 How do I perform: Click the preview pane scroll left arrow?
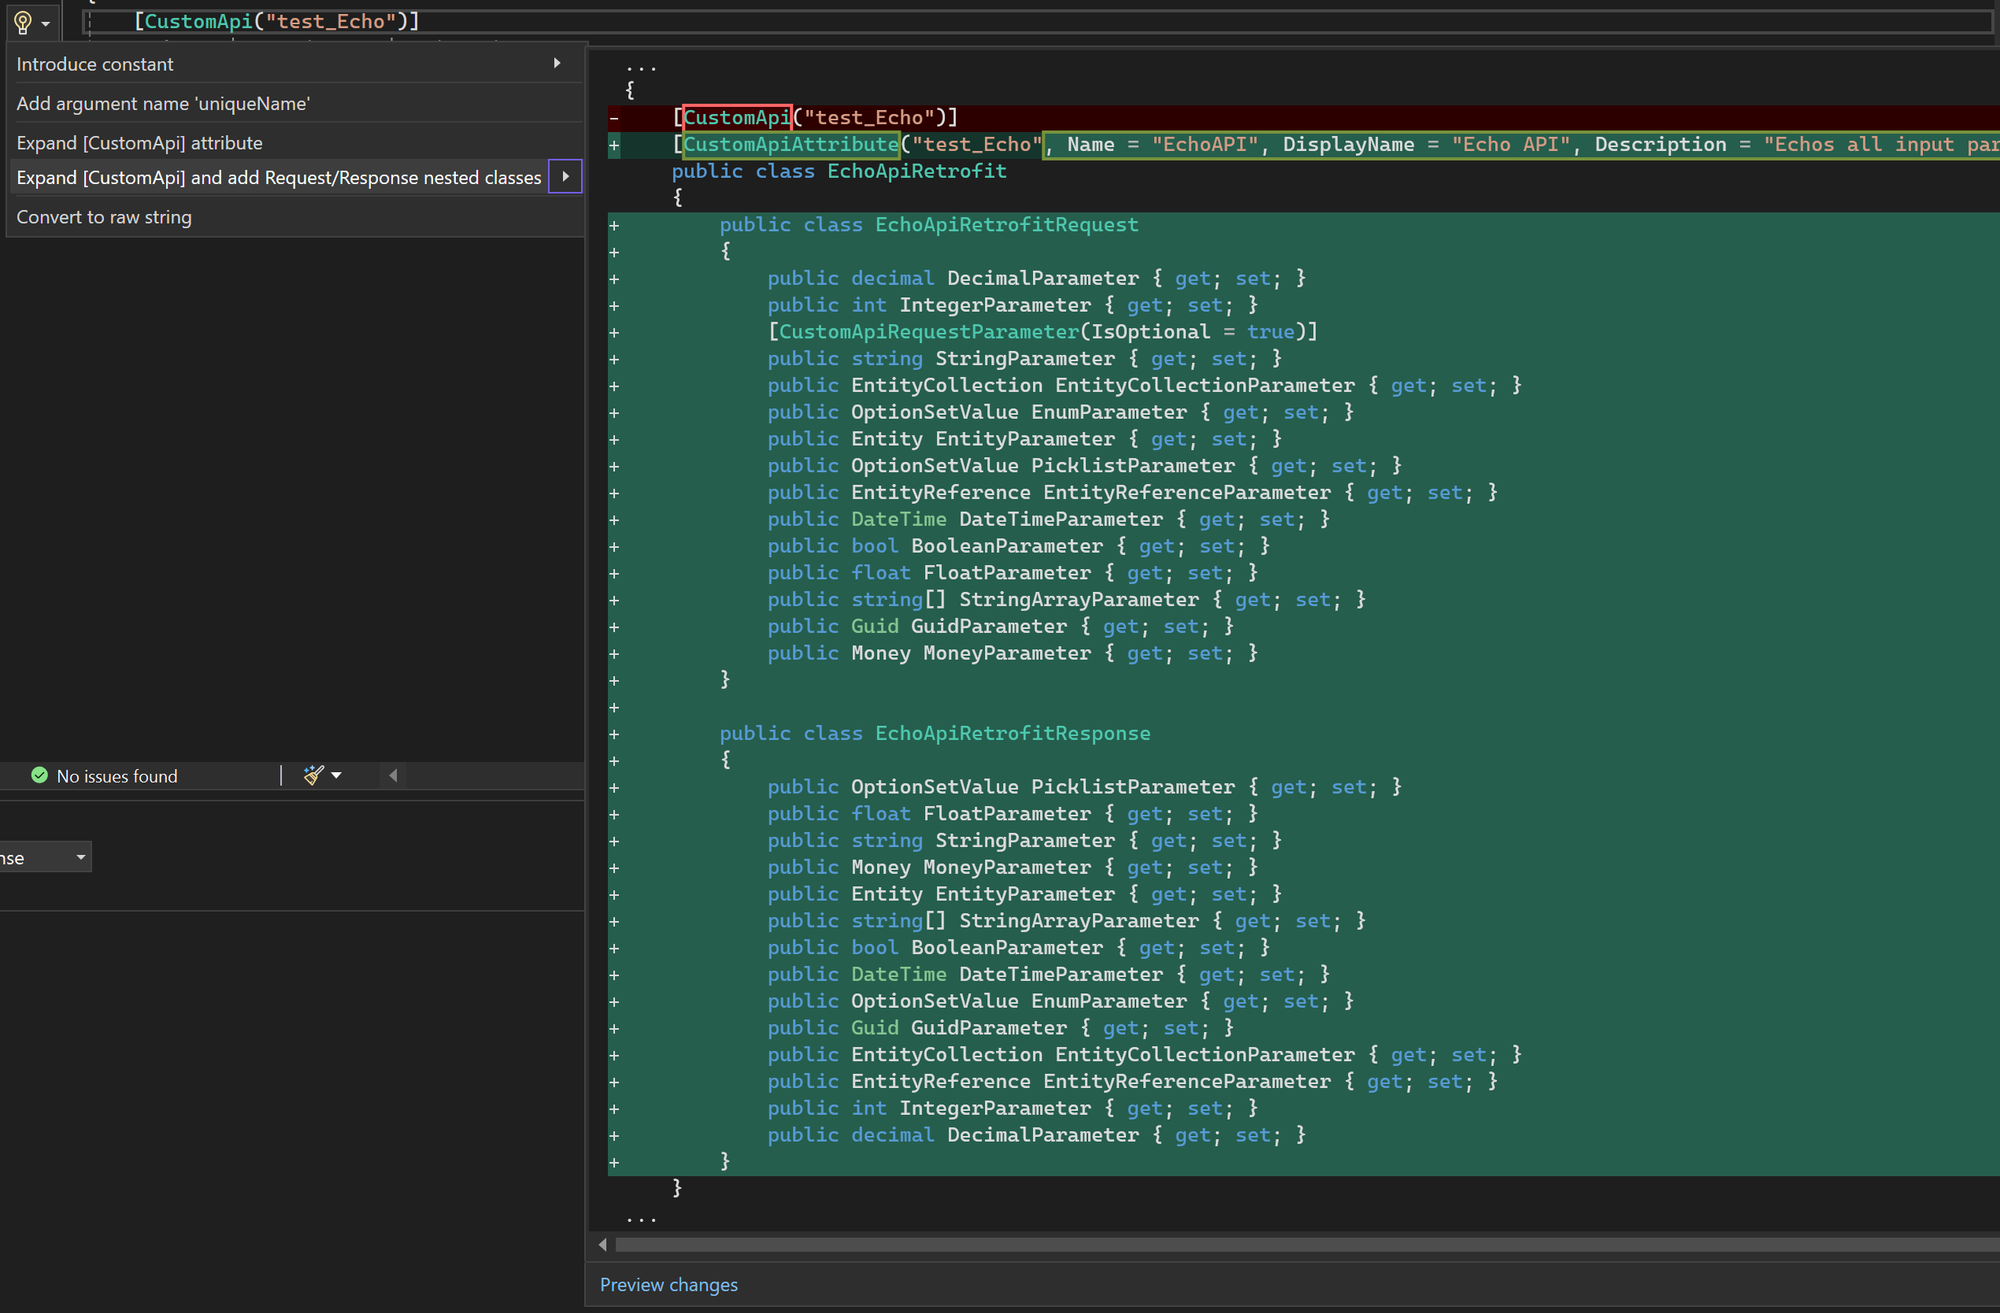[602, 1245]
